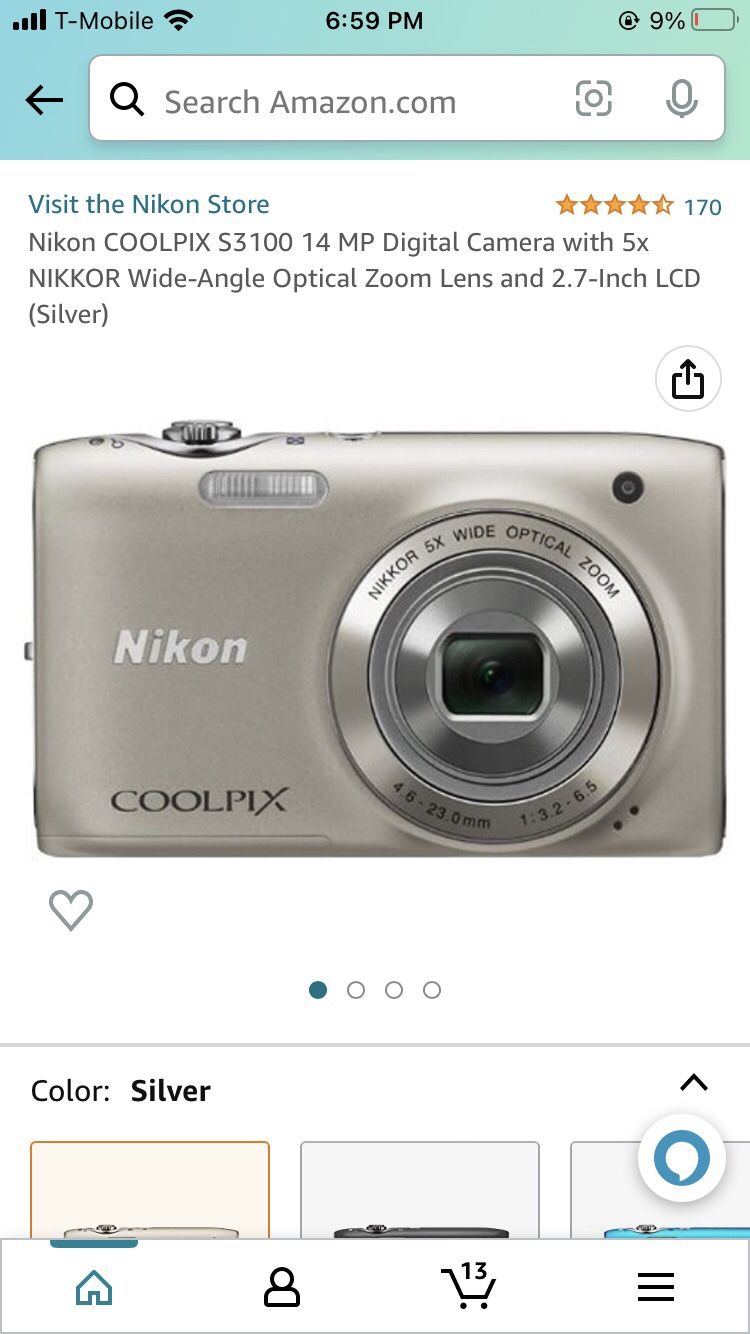750x1334 pixels.
Task: Share this product via share icon
Action: point(688,379)
